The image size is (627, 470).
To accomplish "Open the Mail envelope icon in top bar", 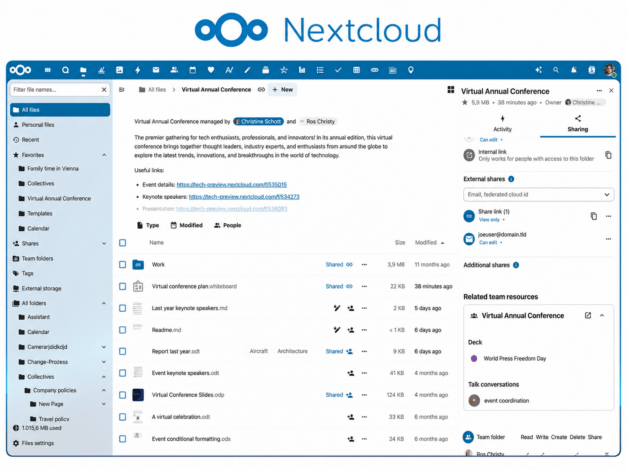I will point(156,70).
